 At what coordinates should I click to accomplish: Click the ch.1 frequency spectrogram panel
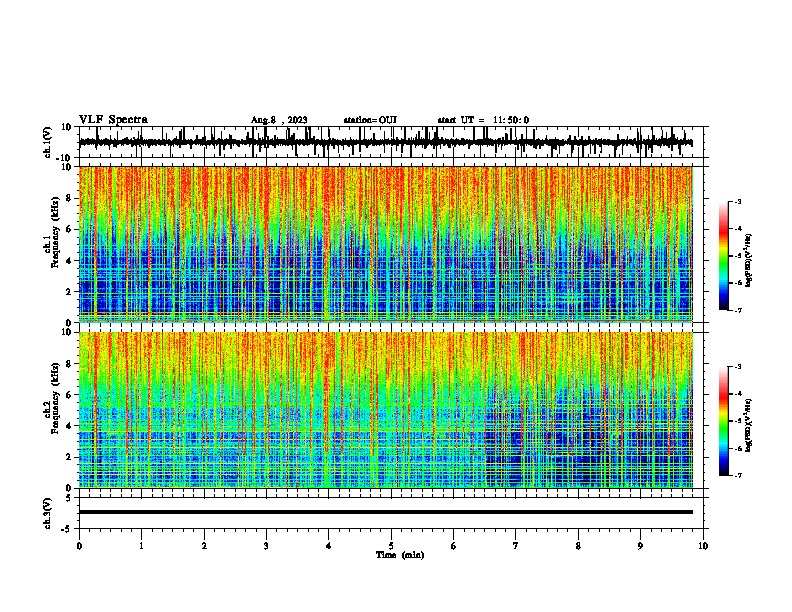point(385,244)
